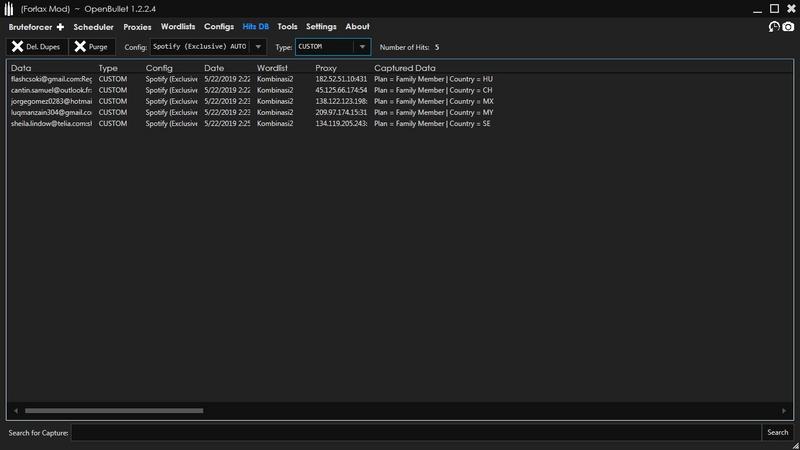
Task: Click proxy cell 209.97.174.15
Action: [341, 113]
